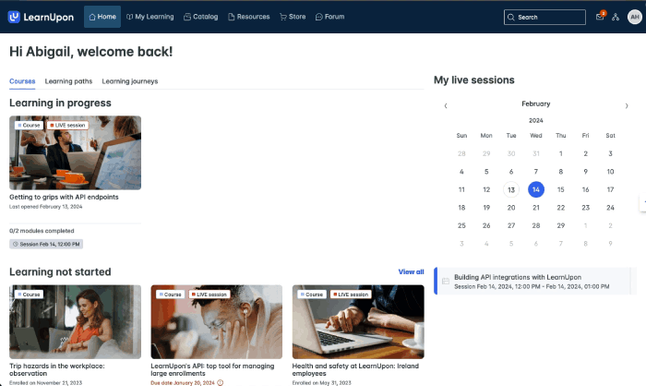Click '0/2 modules completed' text

click(42, 231)
